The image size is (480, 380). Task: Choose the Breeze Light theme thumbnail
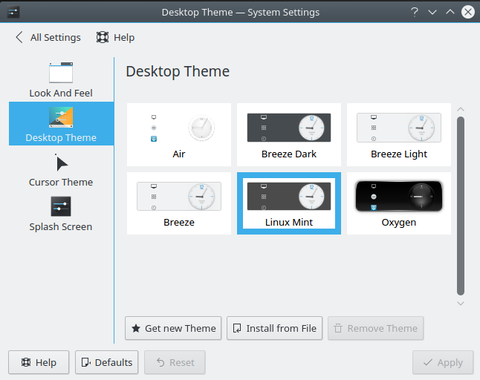click(399, 135)
